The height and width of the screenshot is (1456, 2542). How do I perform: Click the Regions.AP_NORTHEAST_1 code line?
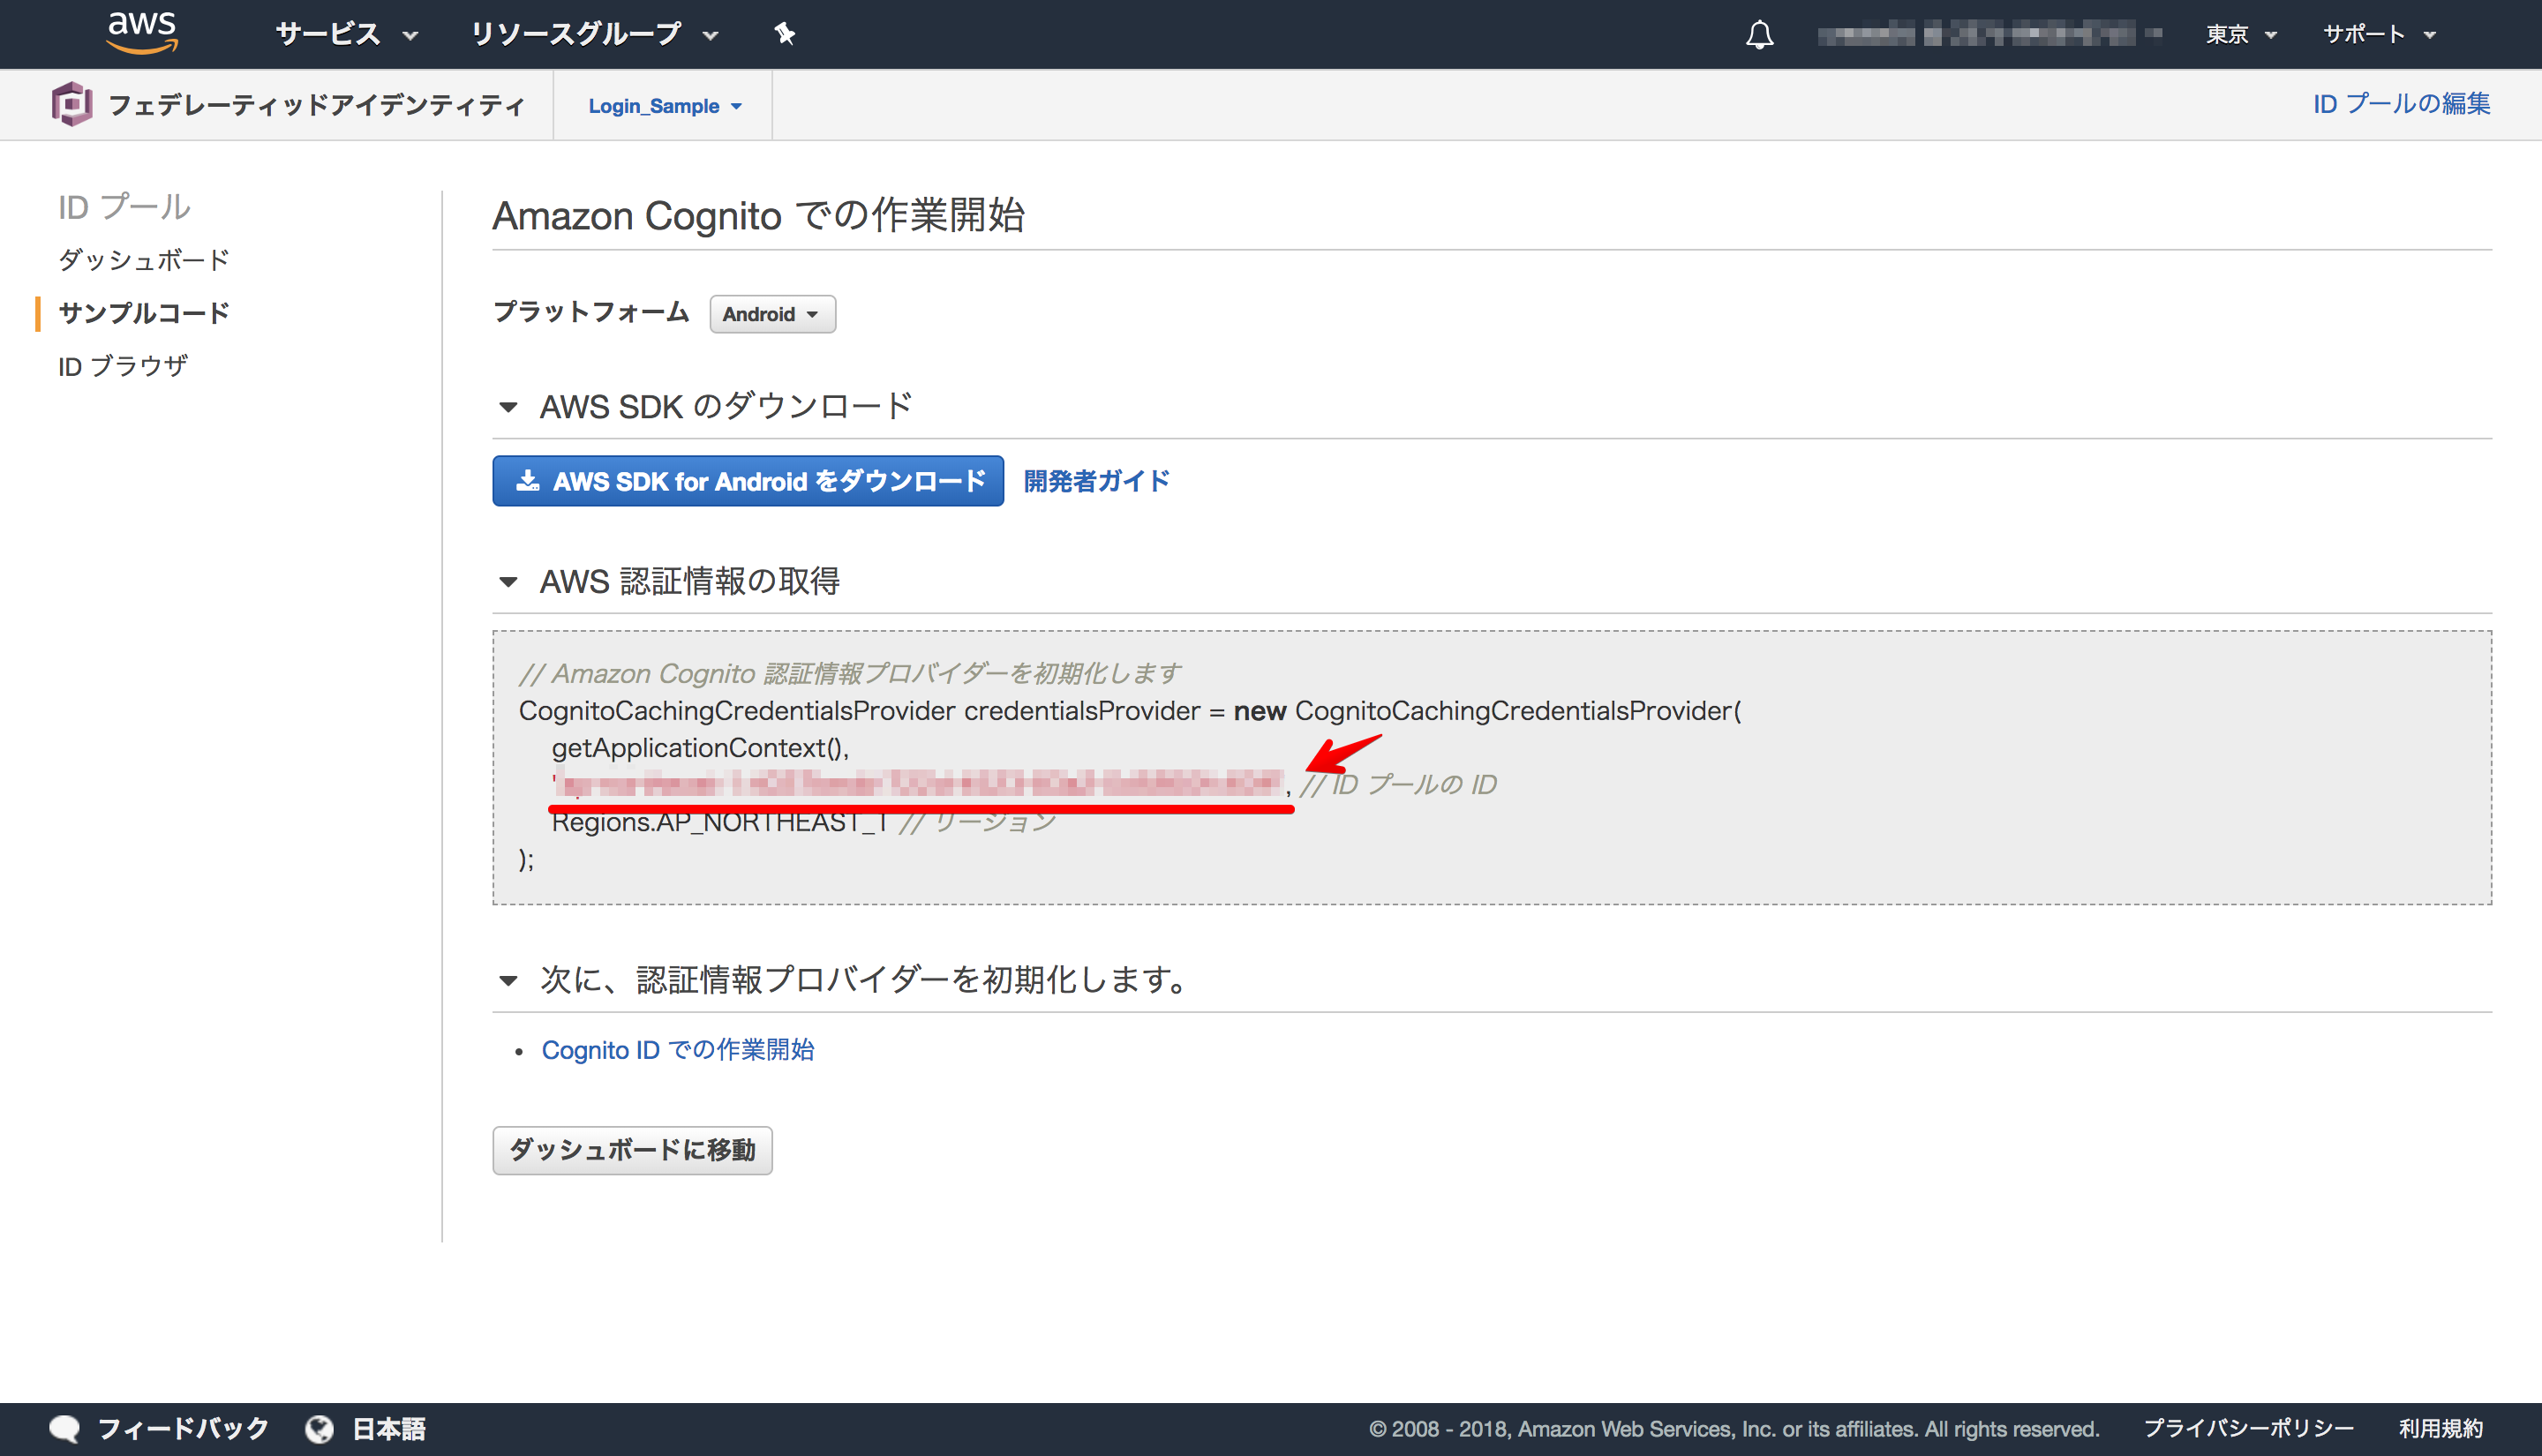coord(720,822)
